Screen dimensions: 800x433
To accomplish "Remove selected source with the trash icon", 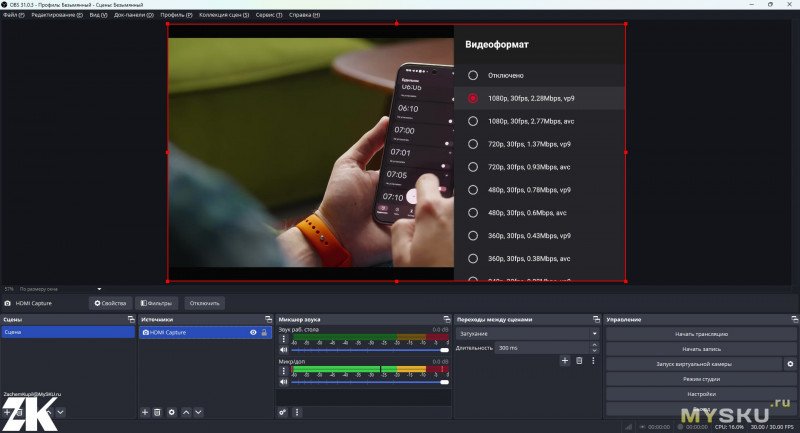I will coord(158,412).
